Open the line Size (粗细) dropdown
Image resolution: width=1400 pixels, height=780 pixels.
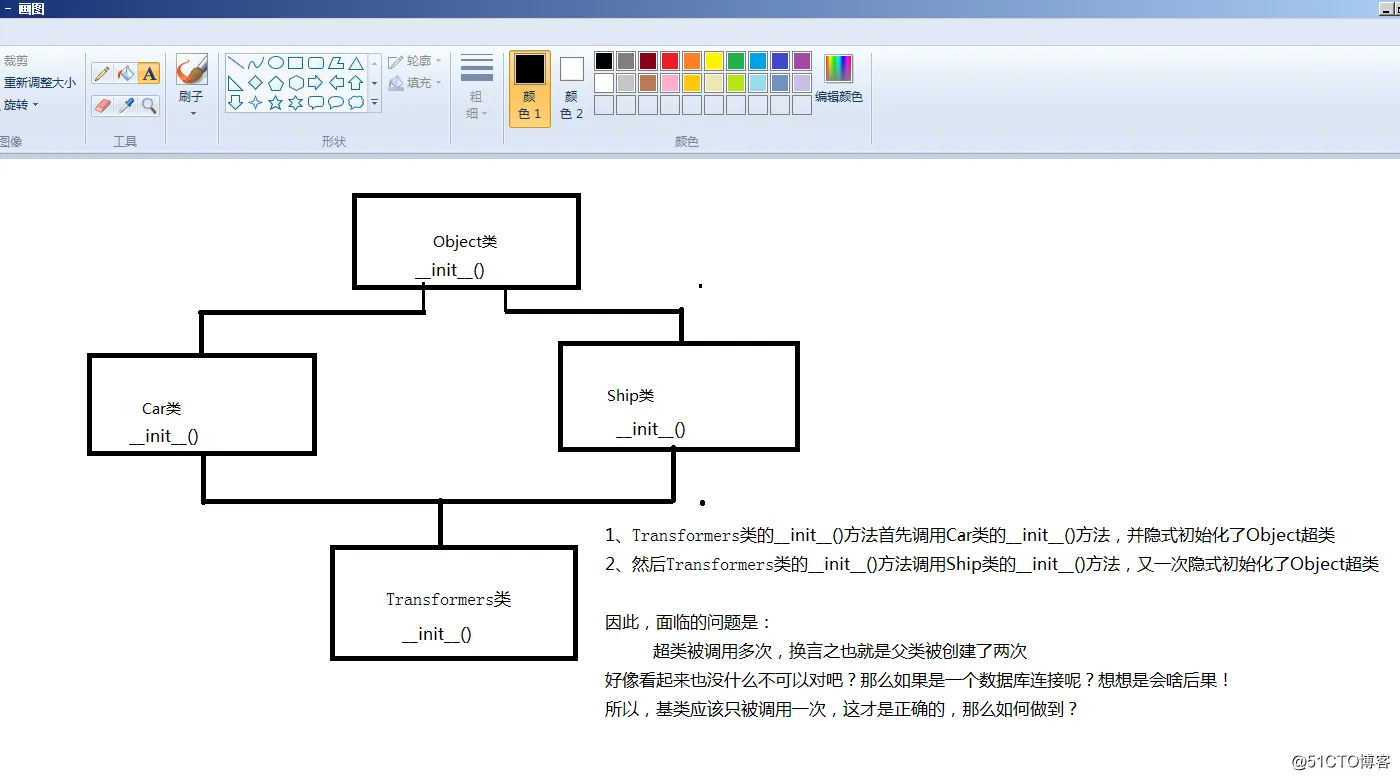(x=477, y=87)
